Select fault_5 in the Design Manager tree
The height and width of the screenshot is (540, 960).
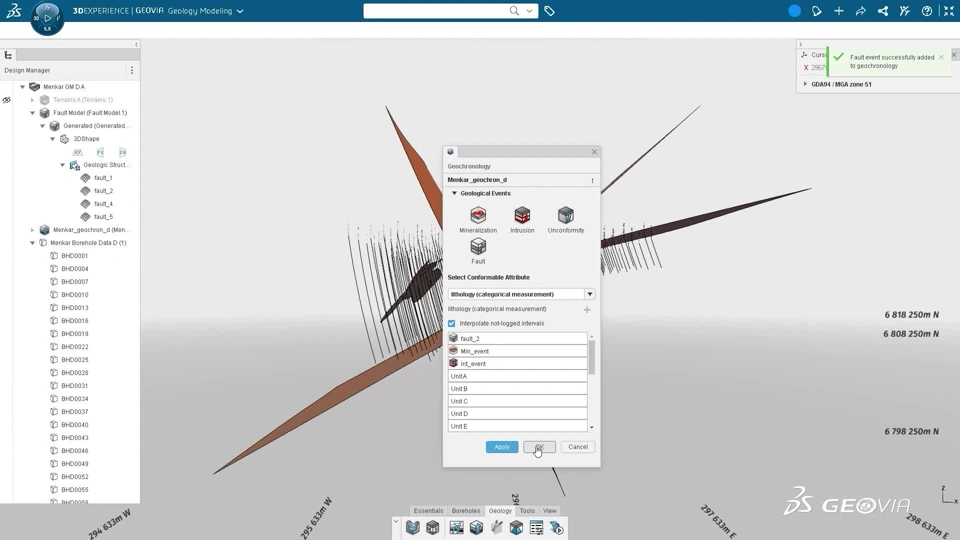[x=103, y=217]
